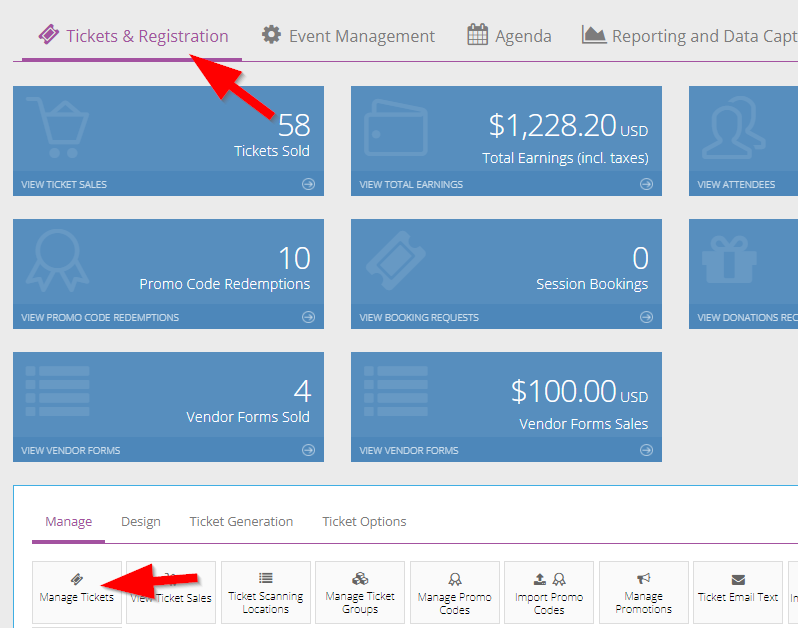This screenshot has height=628, width=798.
Task: Click the calendar icon beside Agenda
Action: 477,35
